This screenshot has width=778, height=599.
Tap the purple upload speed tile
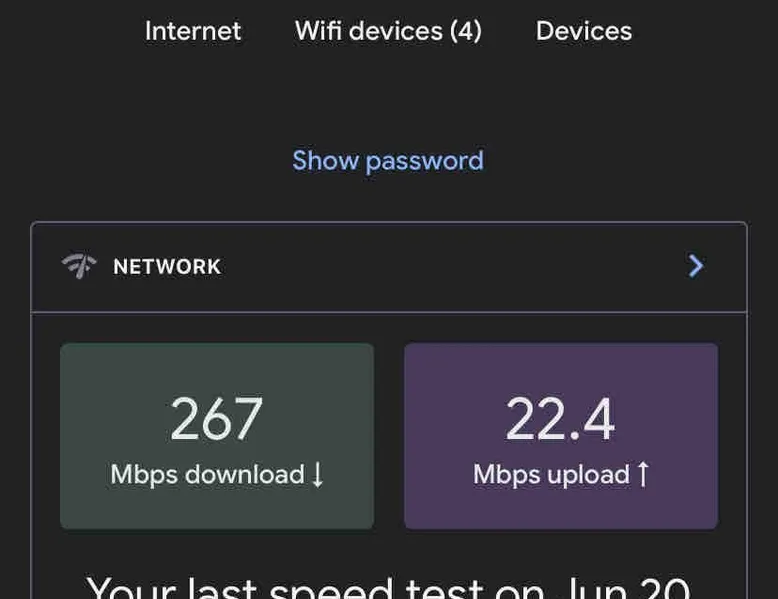(561, 436)
